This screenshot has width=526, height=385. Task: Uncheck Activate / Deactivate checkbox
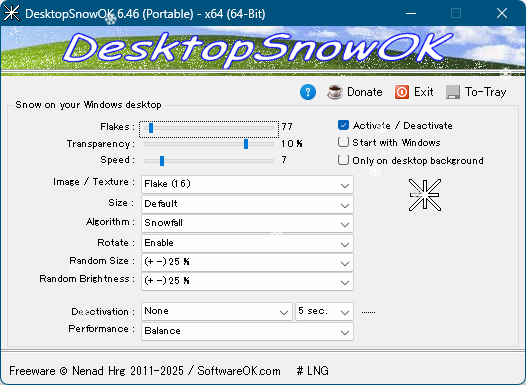point(343,125)
